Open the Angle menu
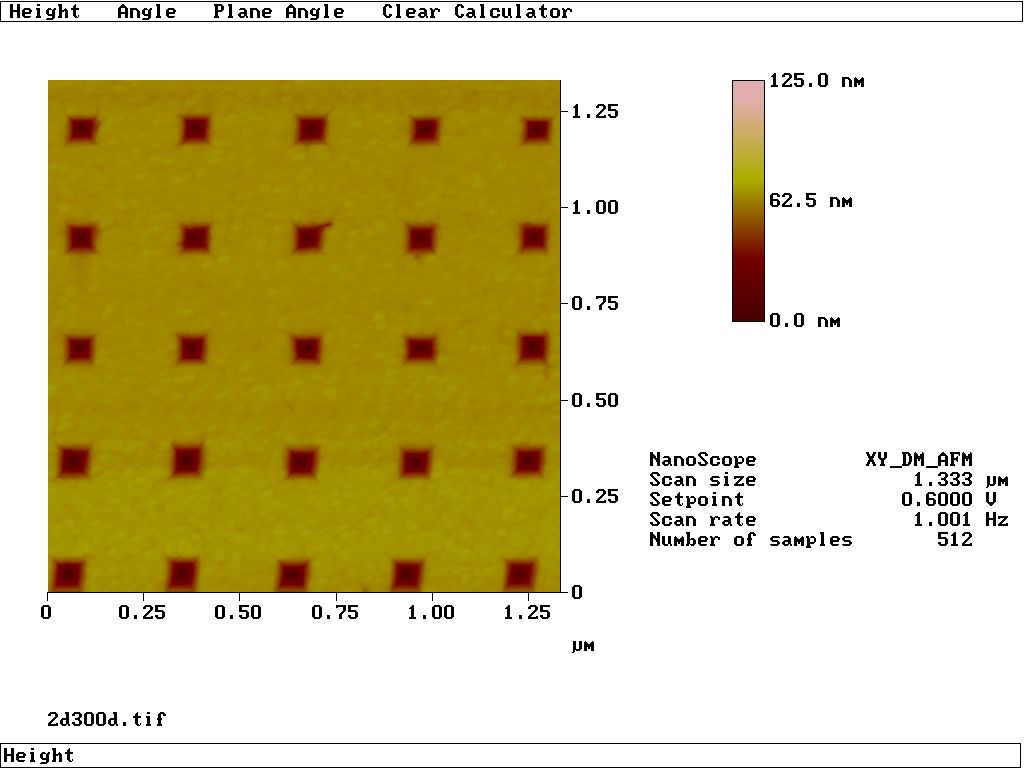This screenshot has width=1024, height=768. coord(146,12)
